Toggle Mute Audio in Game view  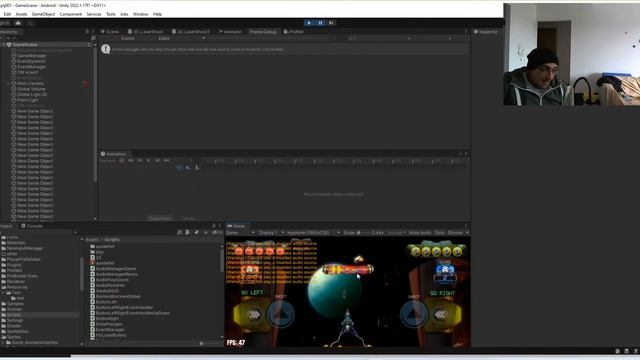click(x=420, y=233)
